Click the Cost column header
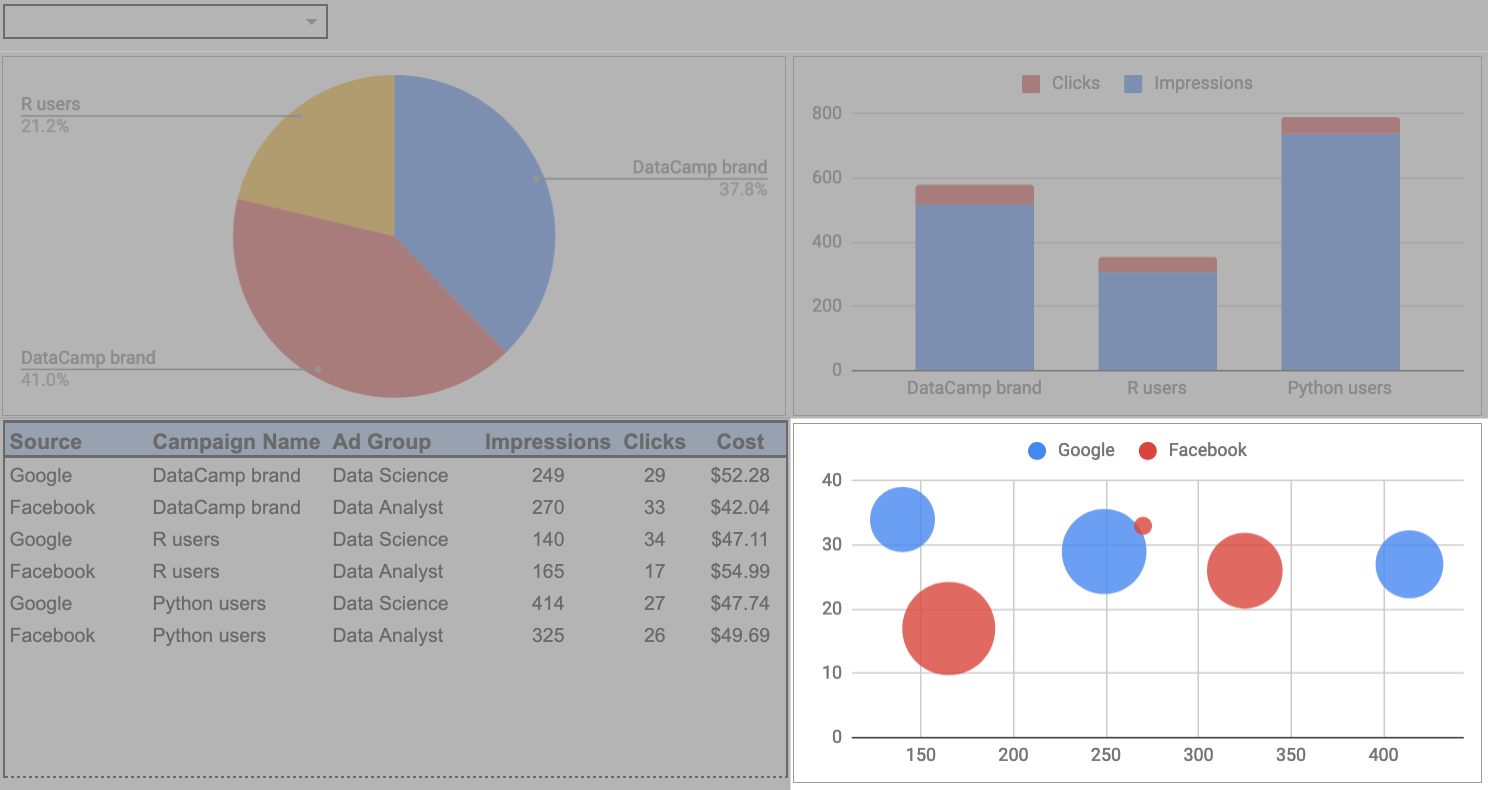This screenshot has width=1488, height=790. pyautogui.click(x=740, y=441)
